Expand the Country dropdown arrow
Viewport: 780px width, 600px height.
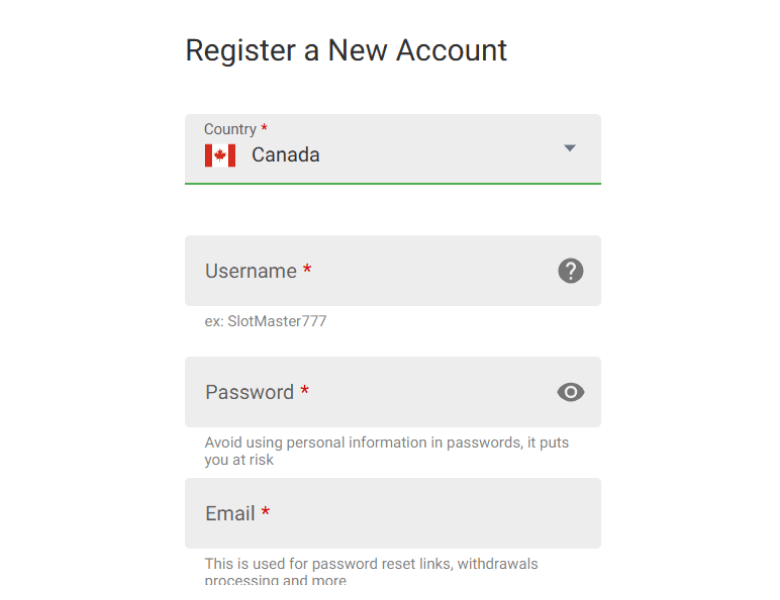[569, 148]
